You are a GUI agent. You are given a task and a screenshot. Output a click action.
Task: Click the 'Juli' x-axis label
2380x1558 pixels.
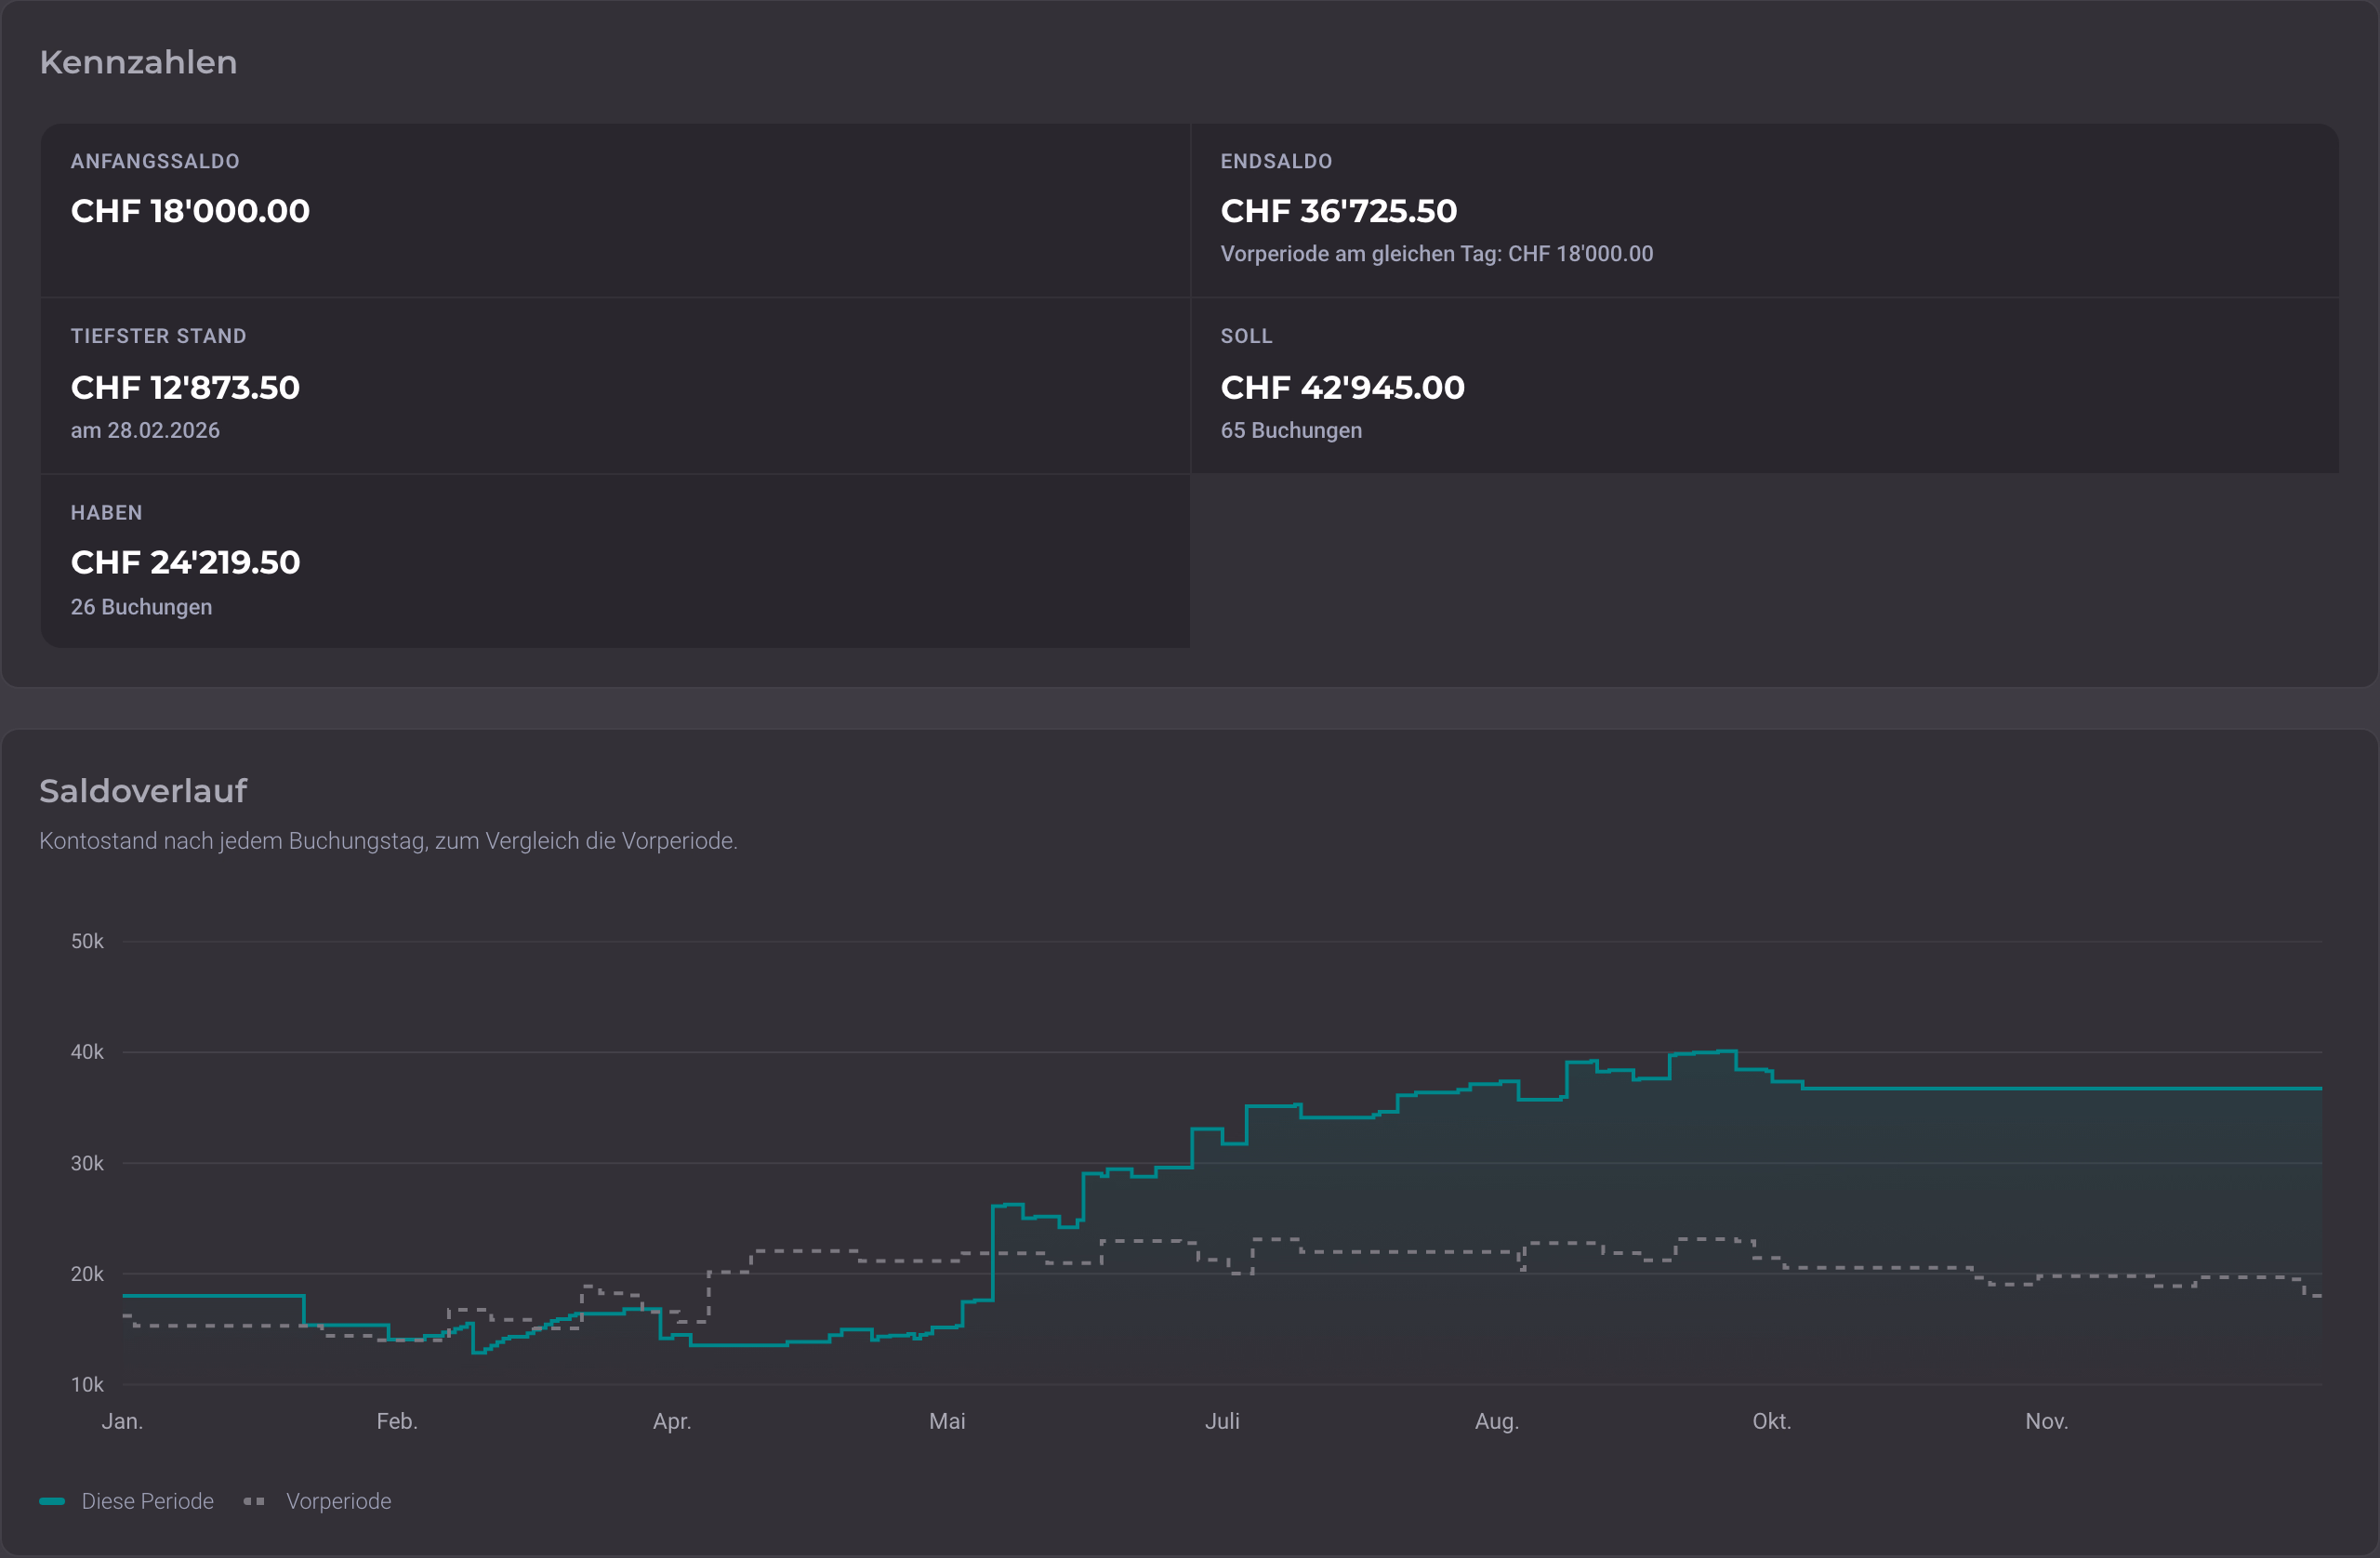[1222, 1421]
